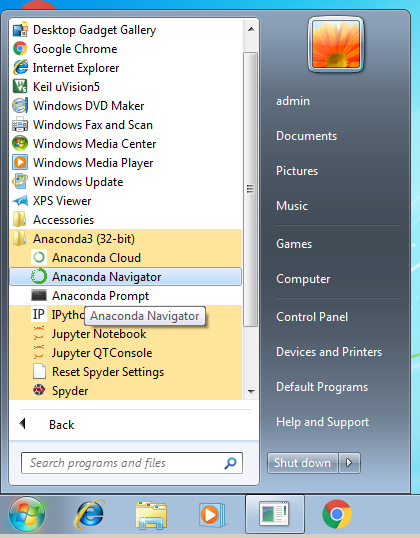Open Default Programs
Screen dimensions: 420x538
322,387
